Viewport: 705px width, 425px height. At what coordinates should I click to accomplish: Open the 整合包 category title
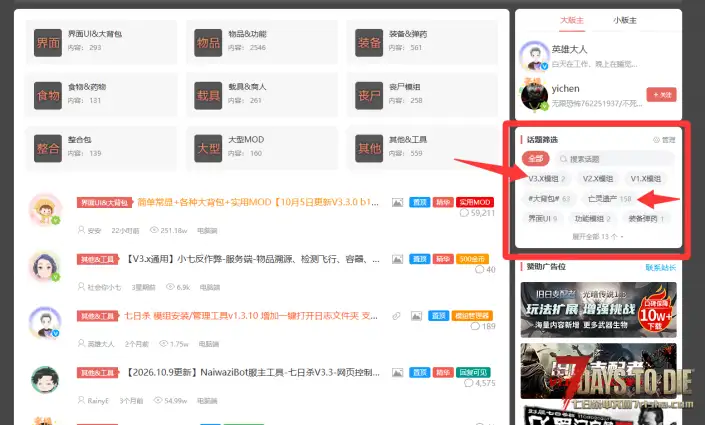(80, 140)
